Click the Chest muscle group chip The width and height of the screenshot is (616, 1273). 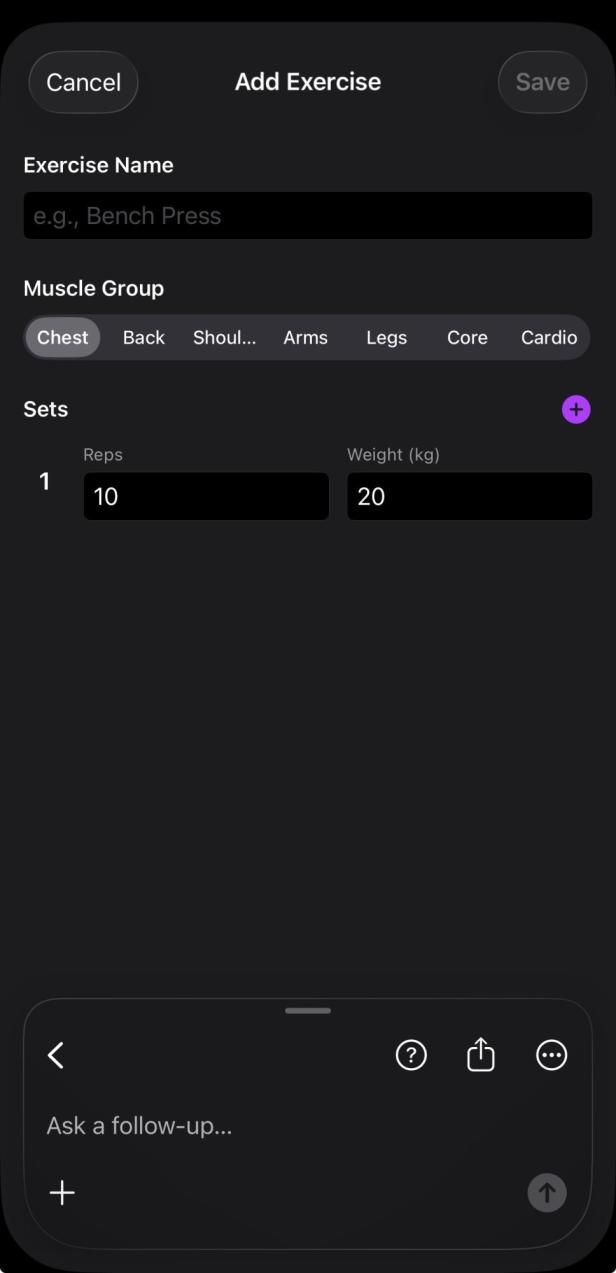pyautogui.click(x=62, y=337)
